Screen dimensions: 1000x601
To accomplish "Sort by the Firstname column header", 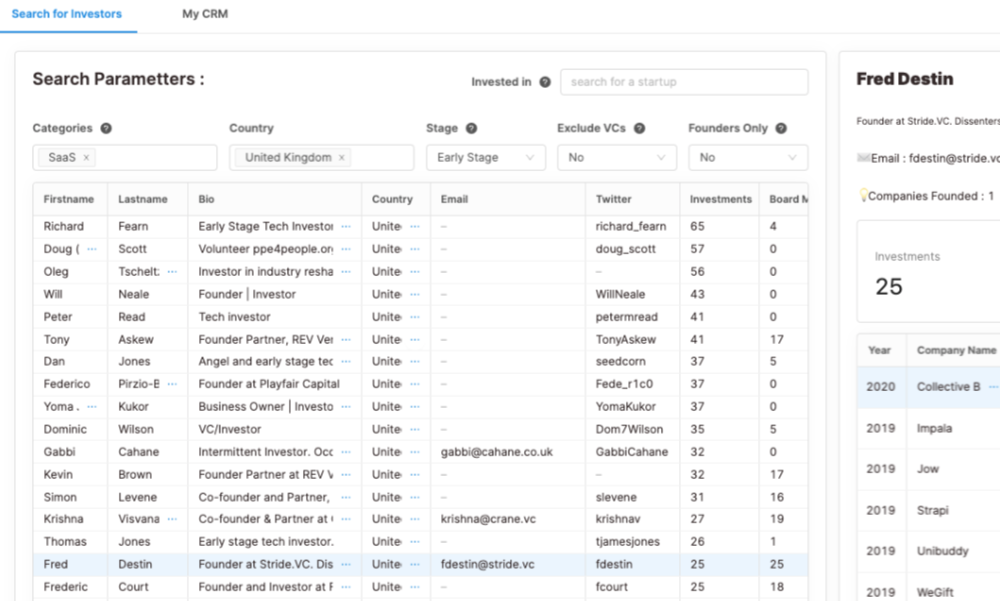I will (x=69, y=199).
